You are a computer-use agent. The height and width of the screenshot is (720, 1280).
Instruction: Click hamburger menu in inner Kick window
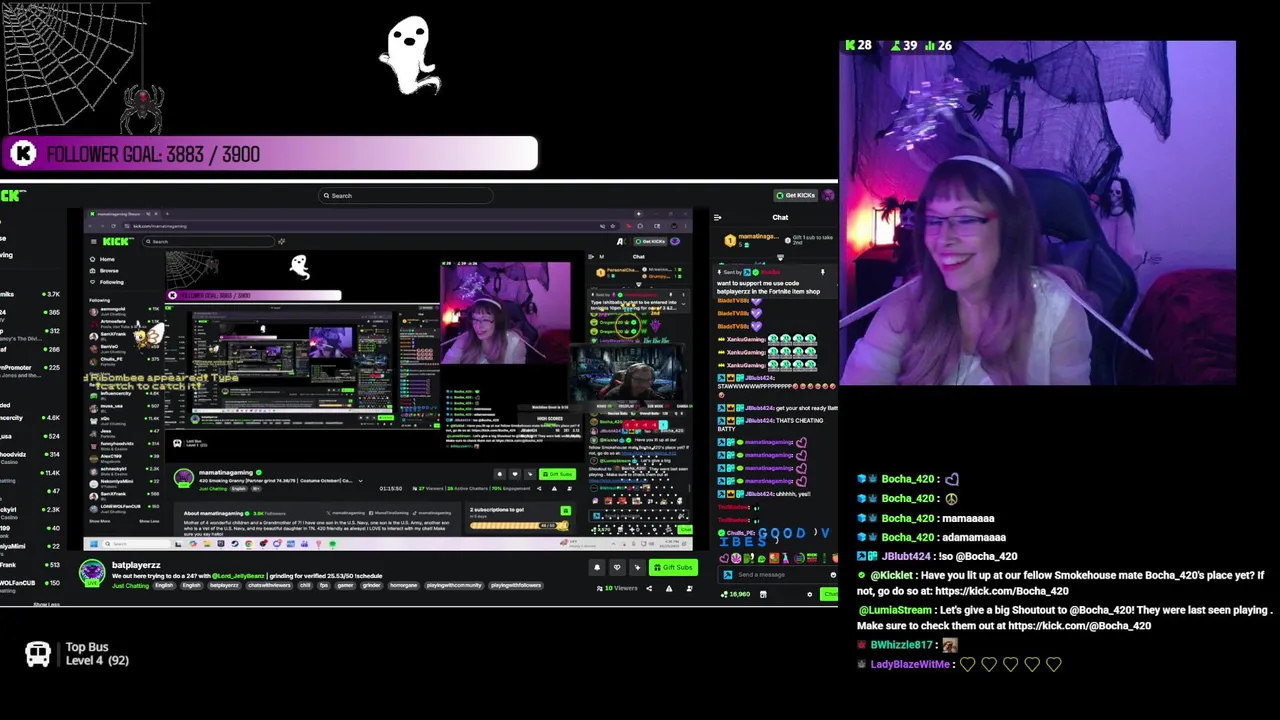(93, 241)
